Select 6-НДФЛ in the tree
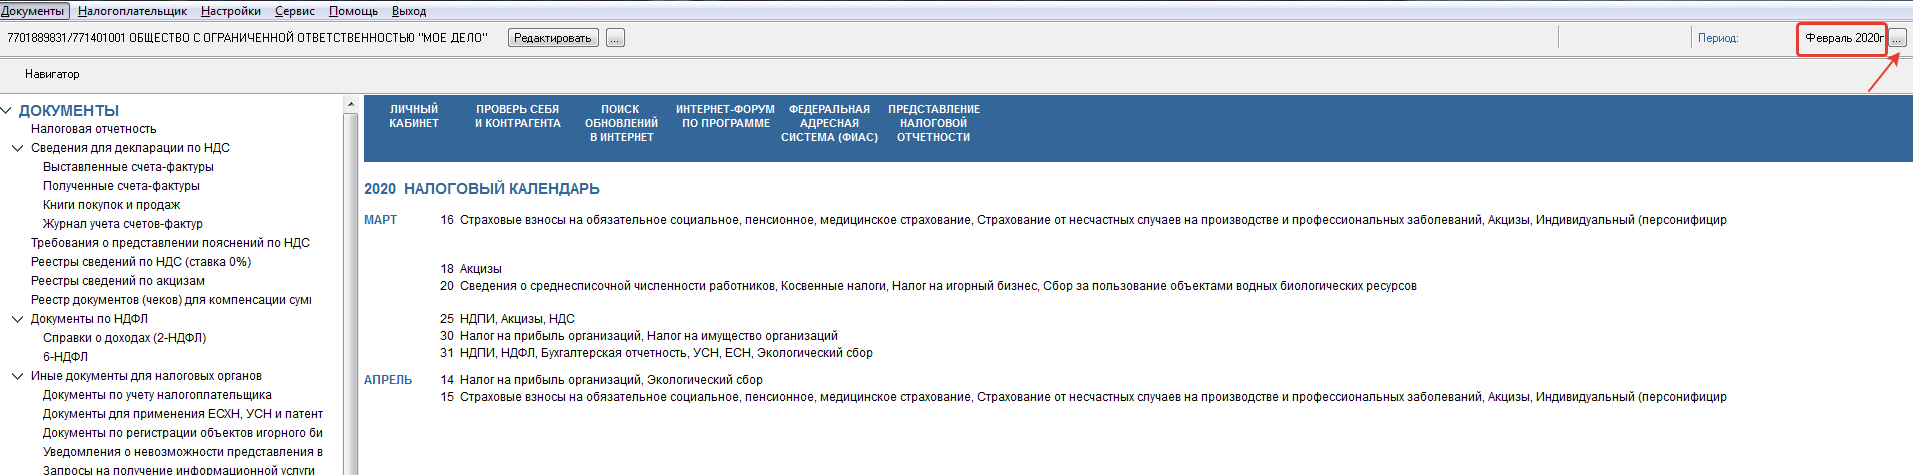 [65, 357]
